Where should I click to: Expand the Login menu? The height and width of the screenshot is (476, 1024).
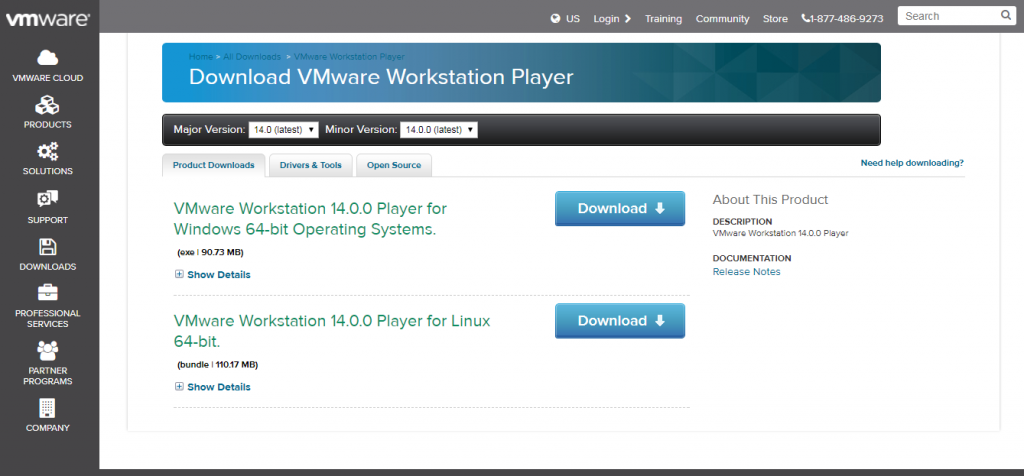[612, 18]
